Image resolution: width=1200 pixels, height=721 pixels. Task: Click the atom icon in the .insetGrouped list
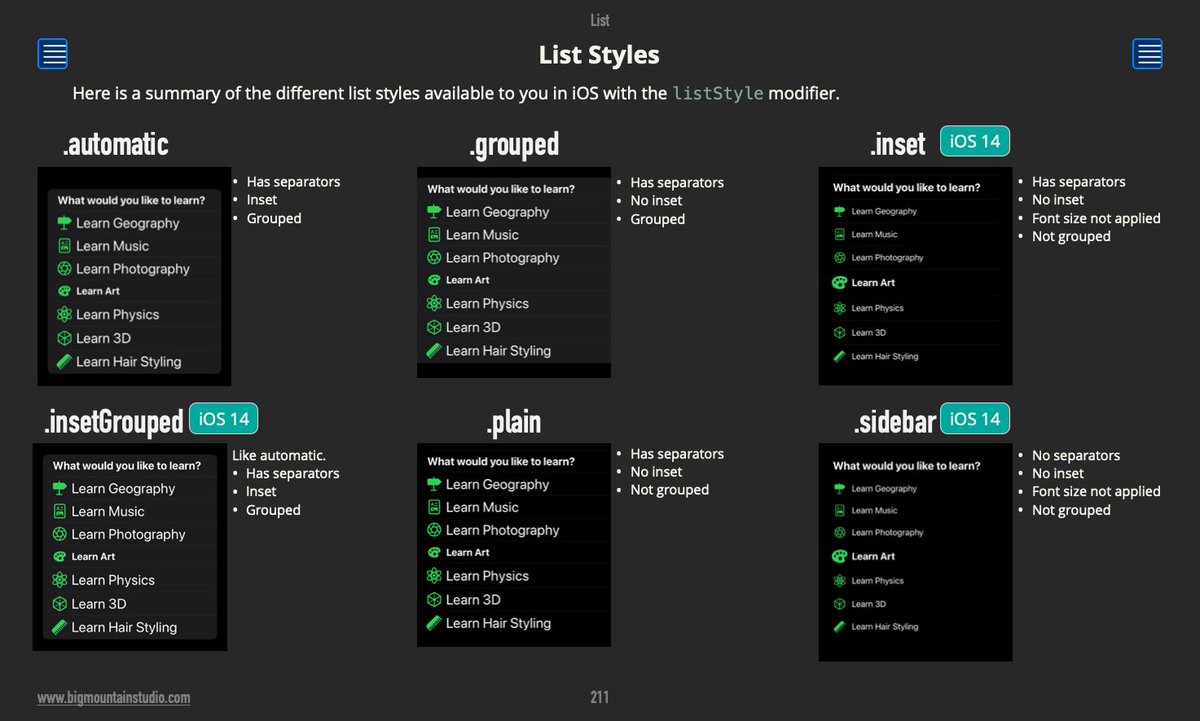(x=61, y=580)
